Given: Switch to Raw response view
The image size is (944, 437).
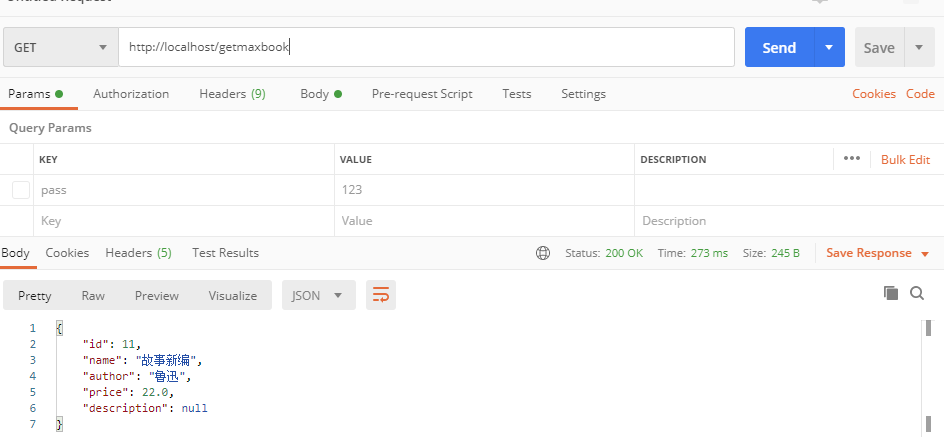Looking at the screenshot, I should point(93,296).
